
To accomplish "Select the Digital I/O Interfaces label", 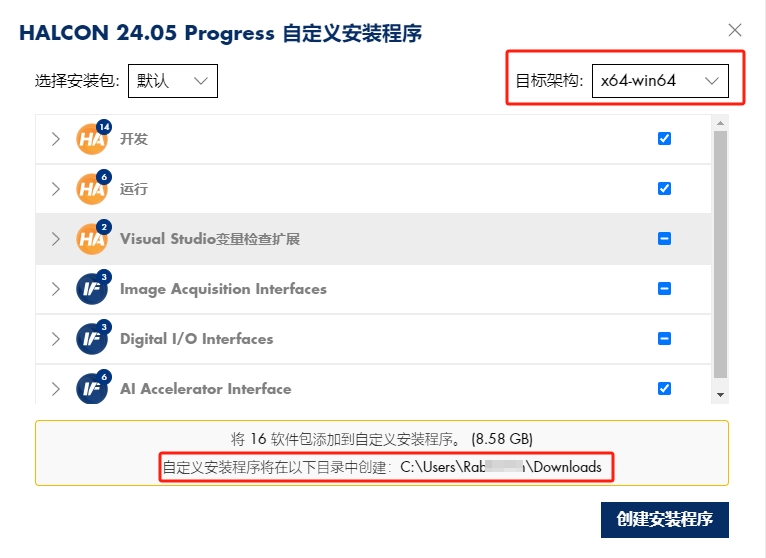I will (x=196, y=339).
